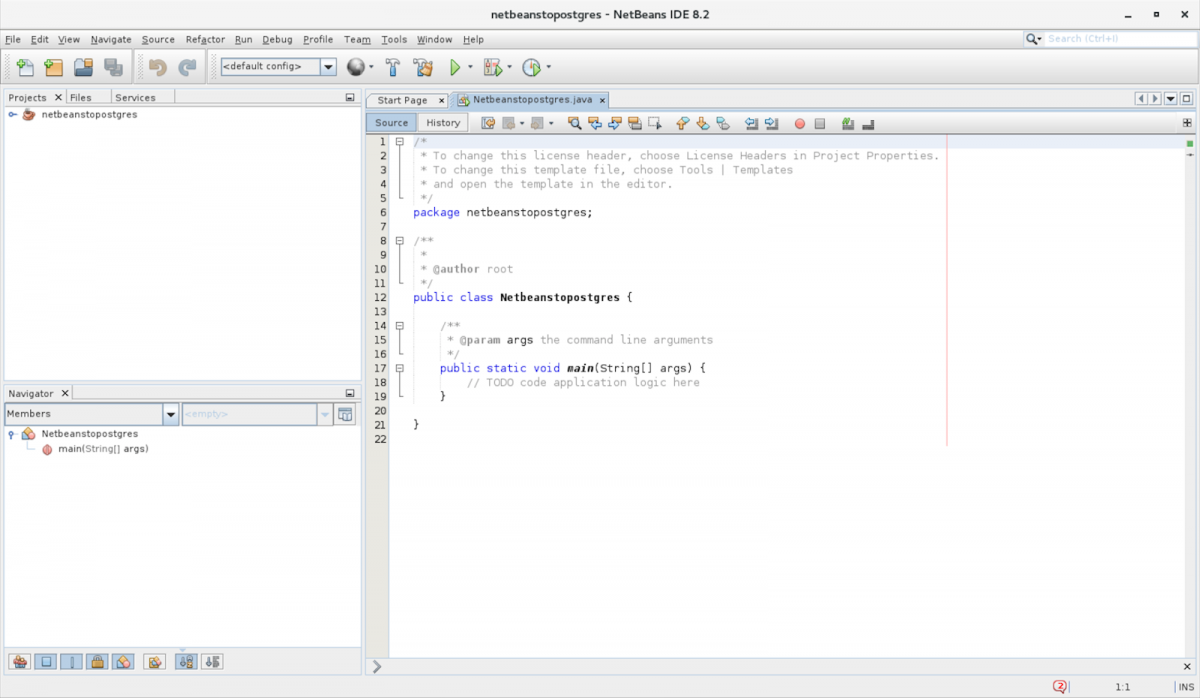Switch to the Services panel tab

tap(135, 97)
